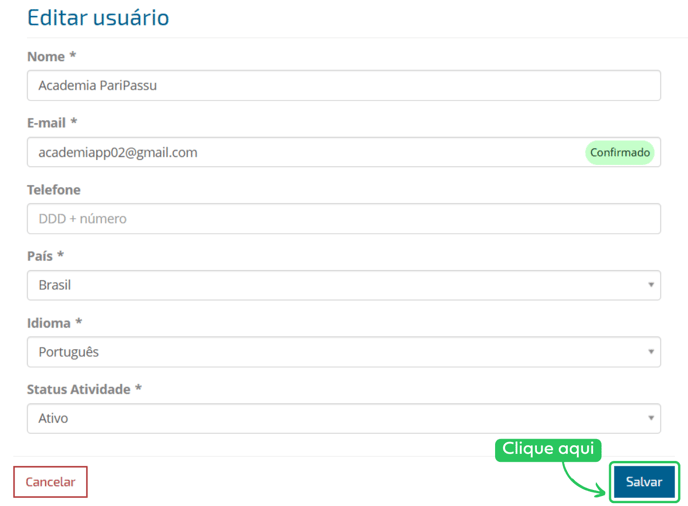Click the Confirmado badge in E-mail field
Viewport: 688px width, 506px height.
click(x=620, y=153)
